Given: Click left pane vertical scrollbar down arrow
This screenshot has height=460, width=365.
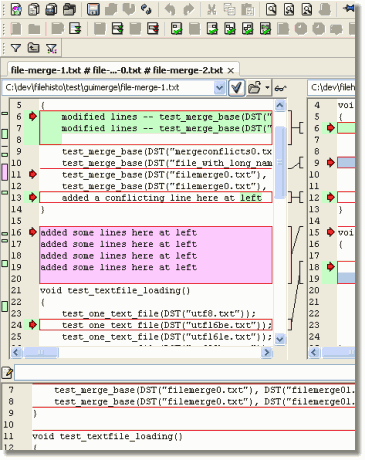Looking at the screenshot, I should [280, 339].
